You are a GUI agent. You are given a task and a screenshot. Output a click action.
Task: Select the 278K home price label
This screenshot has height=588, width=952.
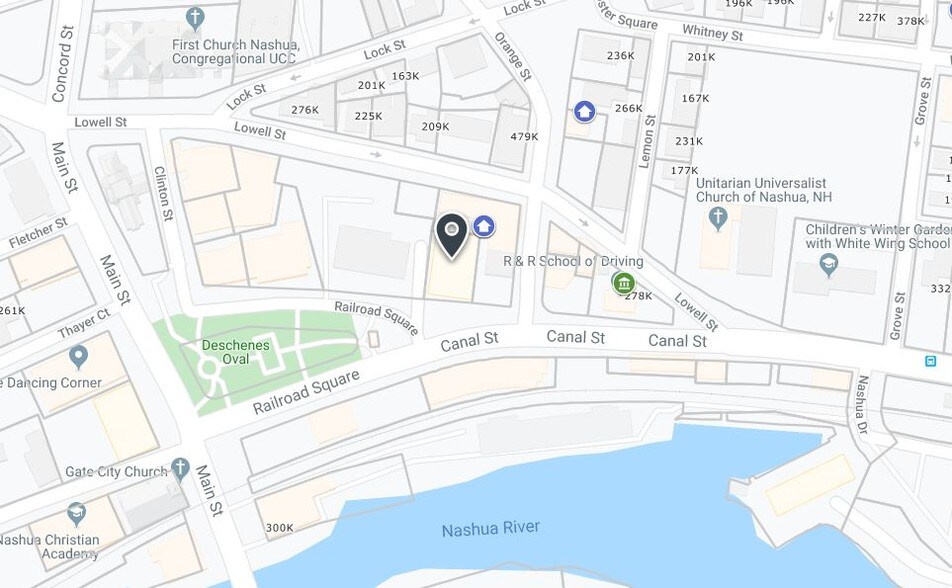point(639,296)
